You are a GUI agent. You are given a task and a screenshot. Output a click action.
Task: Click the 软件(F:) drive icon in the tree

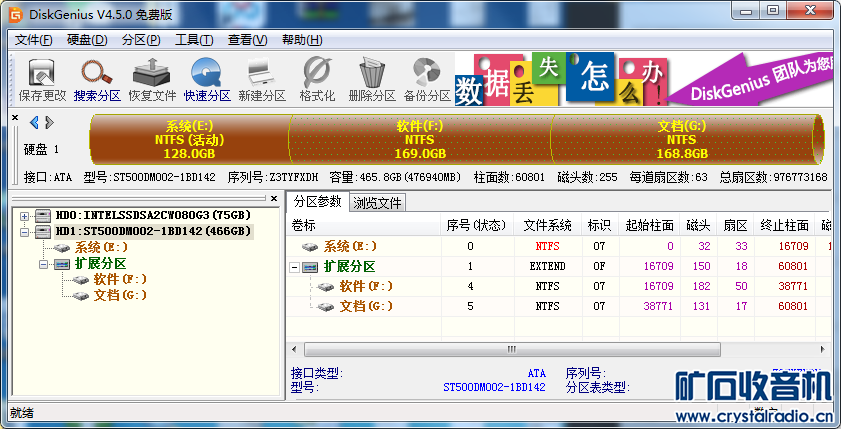(x=81, y=280)
